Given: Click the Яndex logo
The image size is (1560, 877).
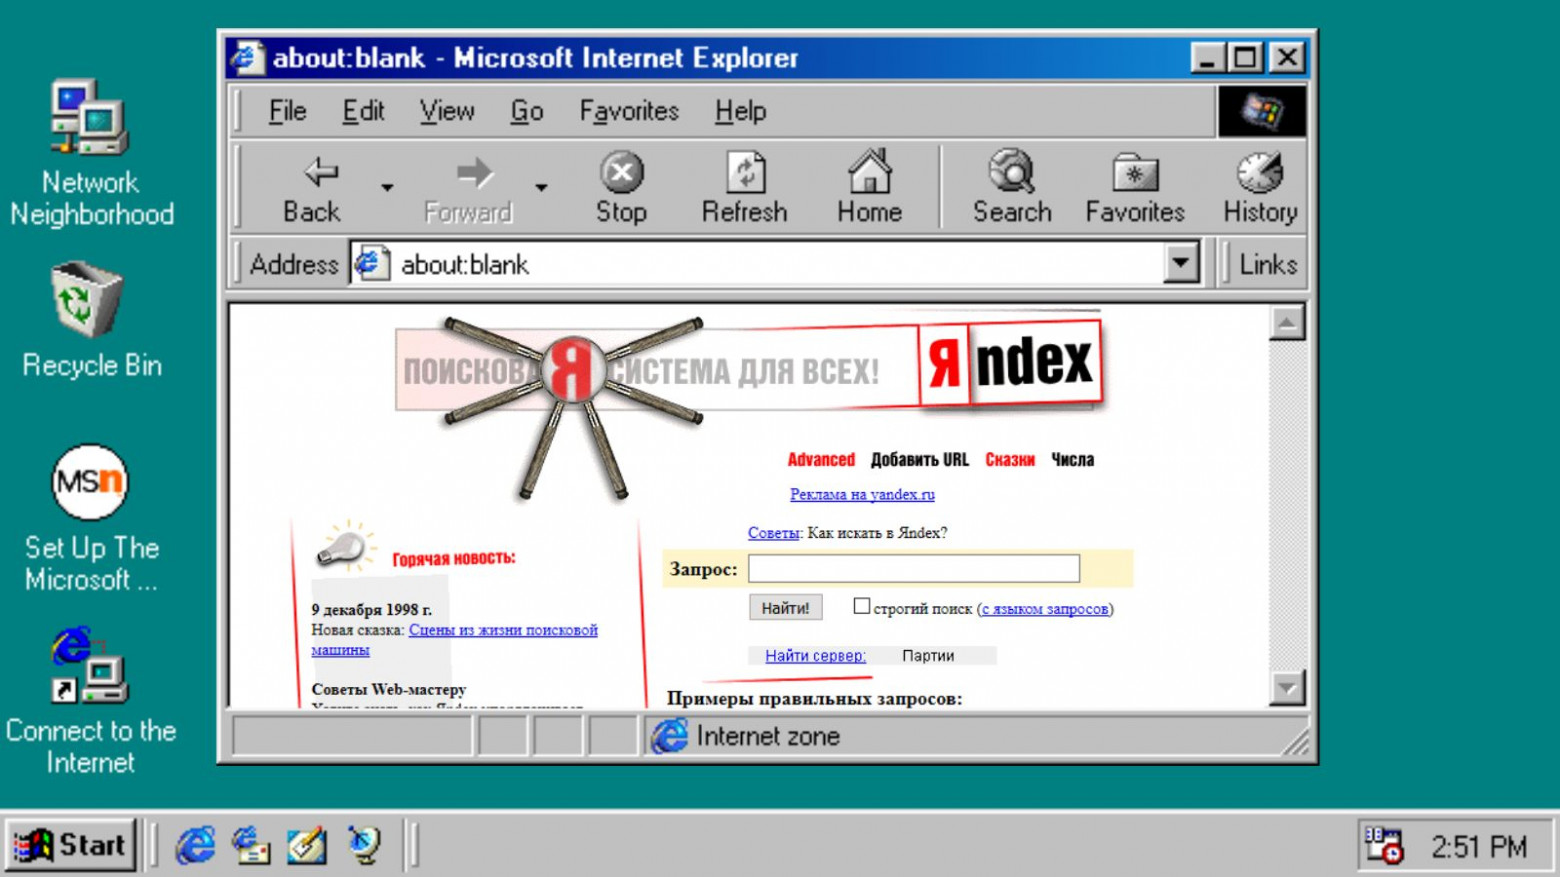Looking at the screenshot, I should pyautogui.click(x=1011, y=363).
